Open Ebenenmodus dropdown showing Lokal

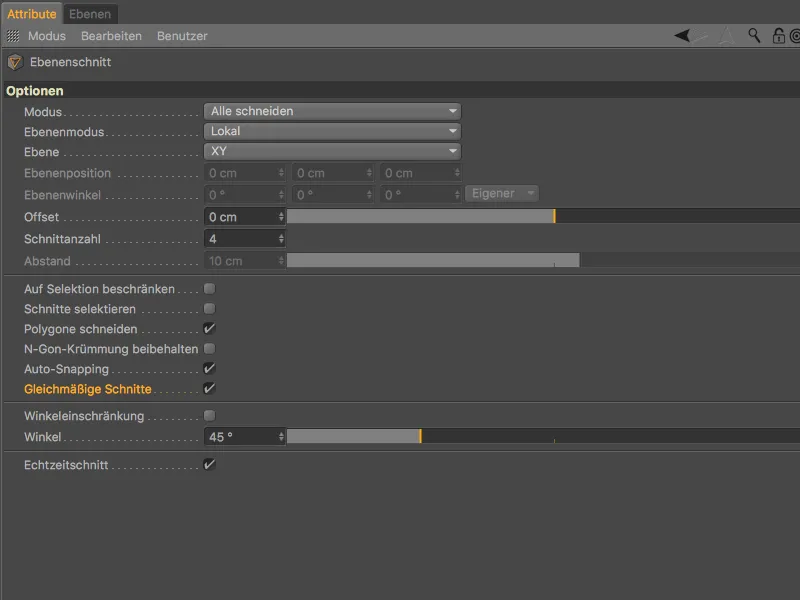[332, 131]
